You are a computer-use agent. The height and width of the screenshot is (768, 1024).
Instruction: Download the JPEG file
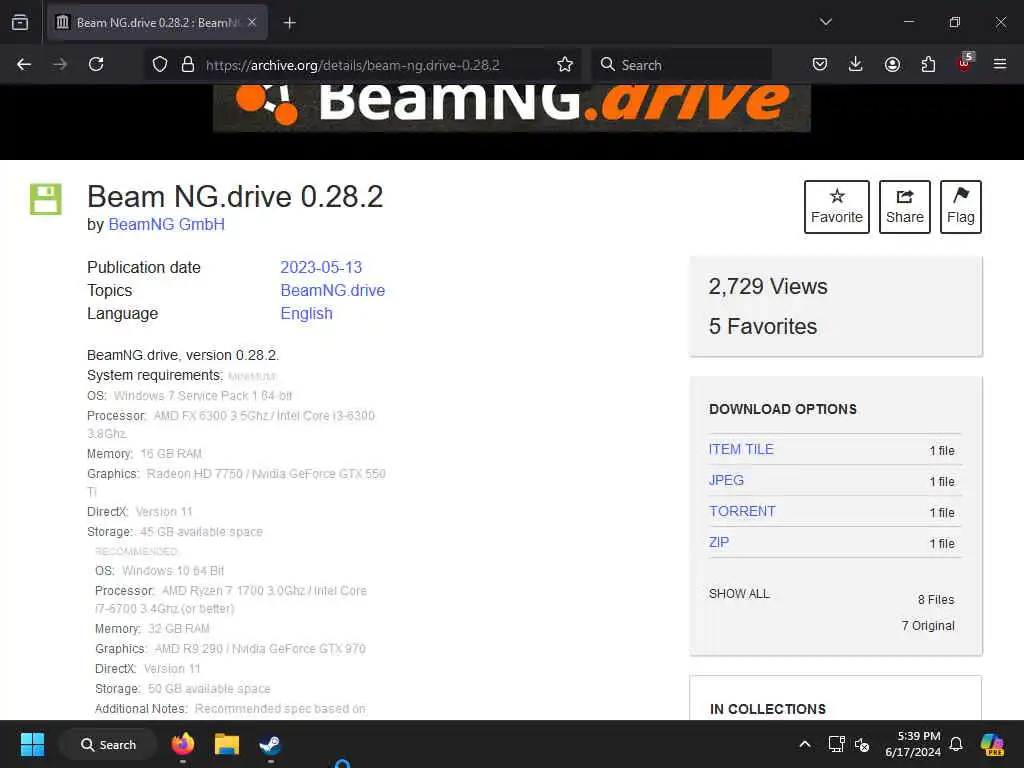tap(726, 480)
